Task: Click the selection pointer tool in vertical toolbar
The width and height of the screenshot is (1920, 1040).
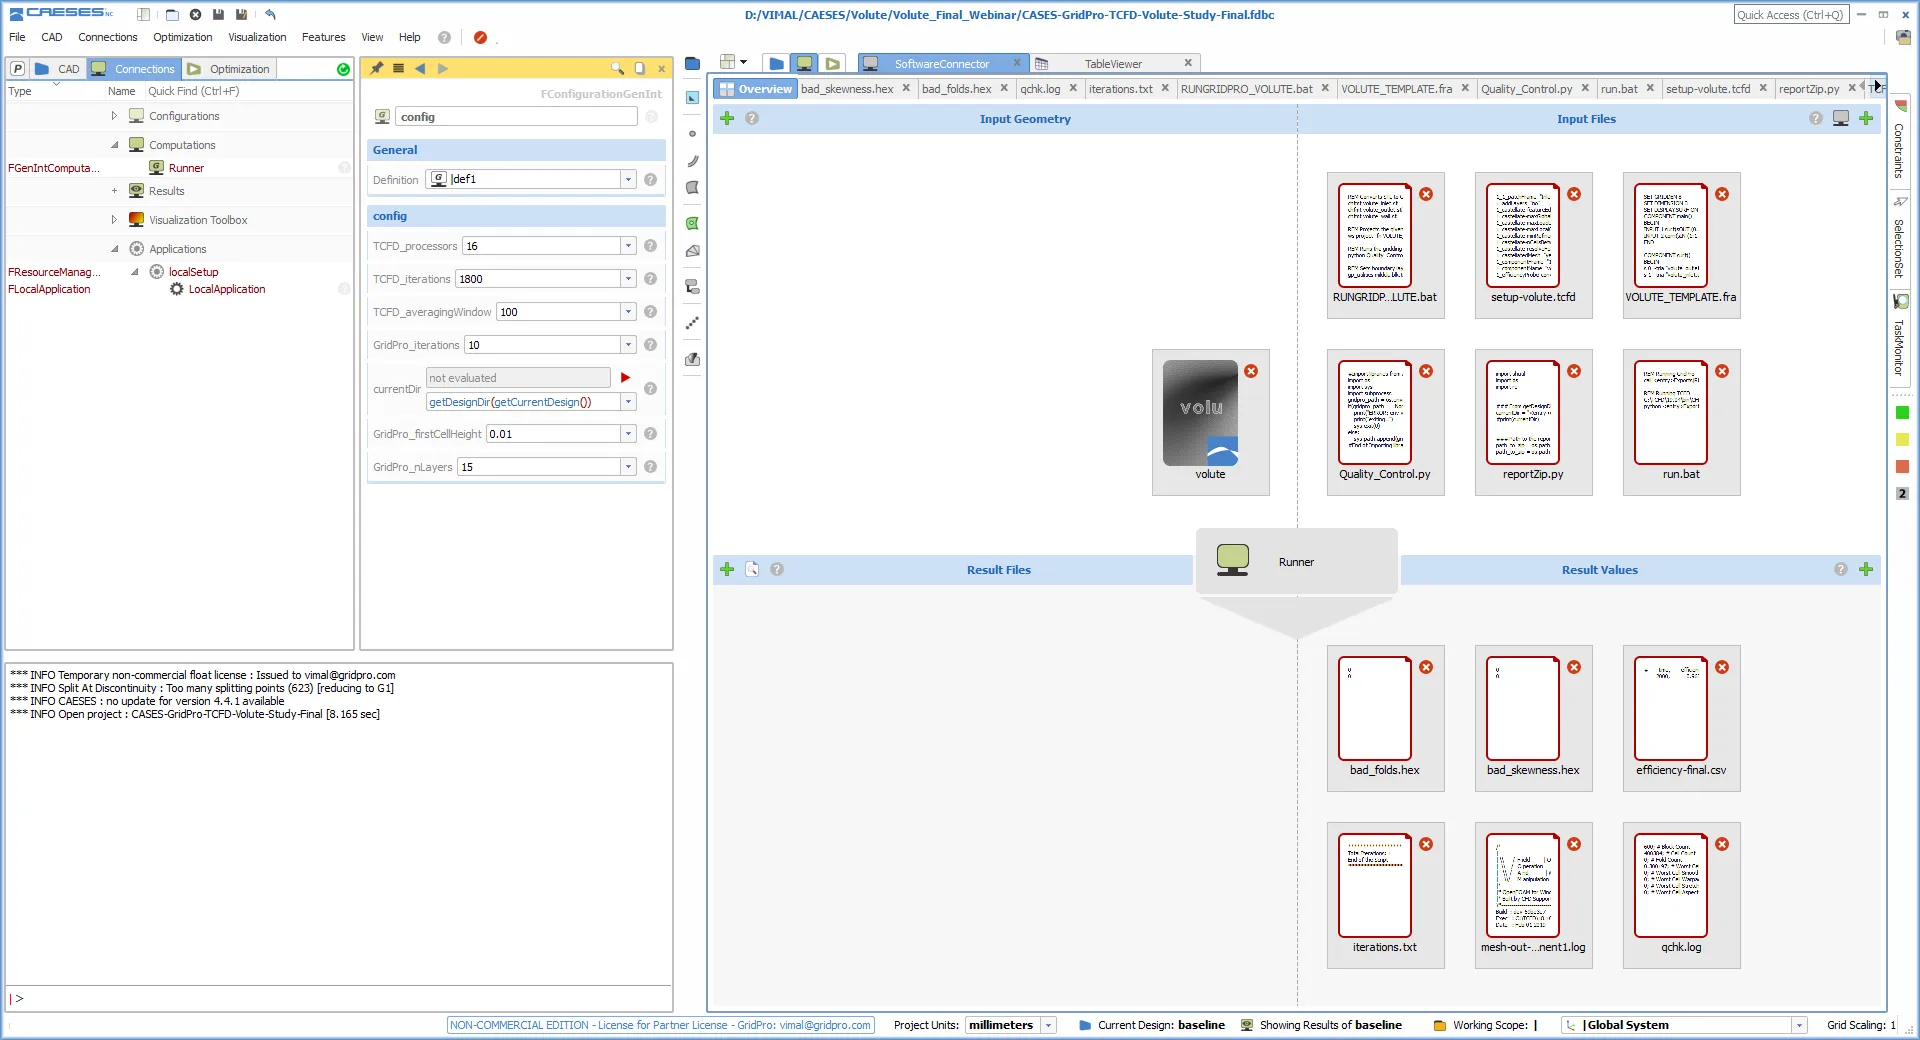Action: (692, 97)
